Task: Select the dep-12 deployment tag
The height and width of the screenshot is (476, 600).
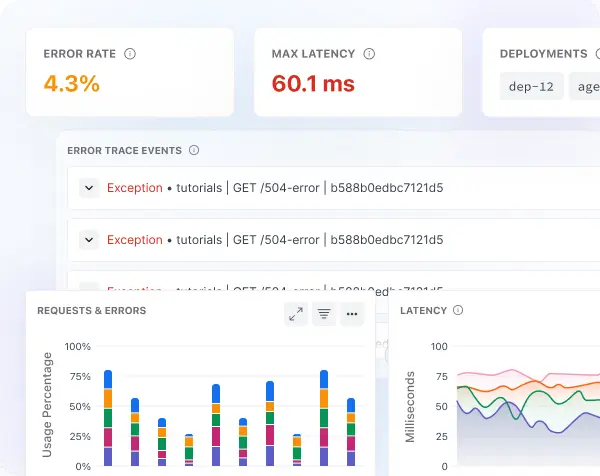Action: [532, 86]
